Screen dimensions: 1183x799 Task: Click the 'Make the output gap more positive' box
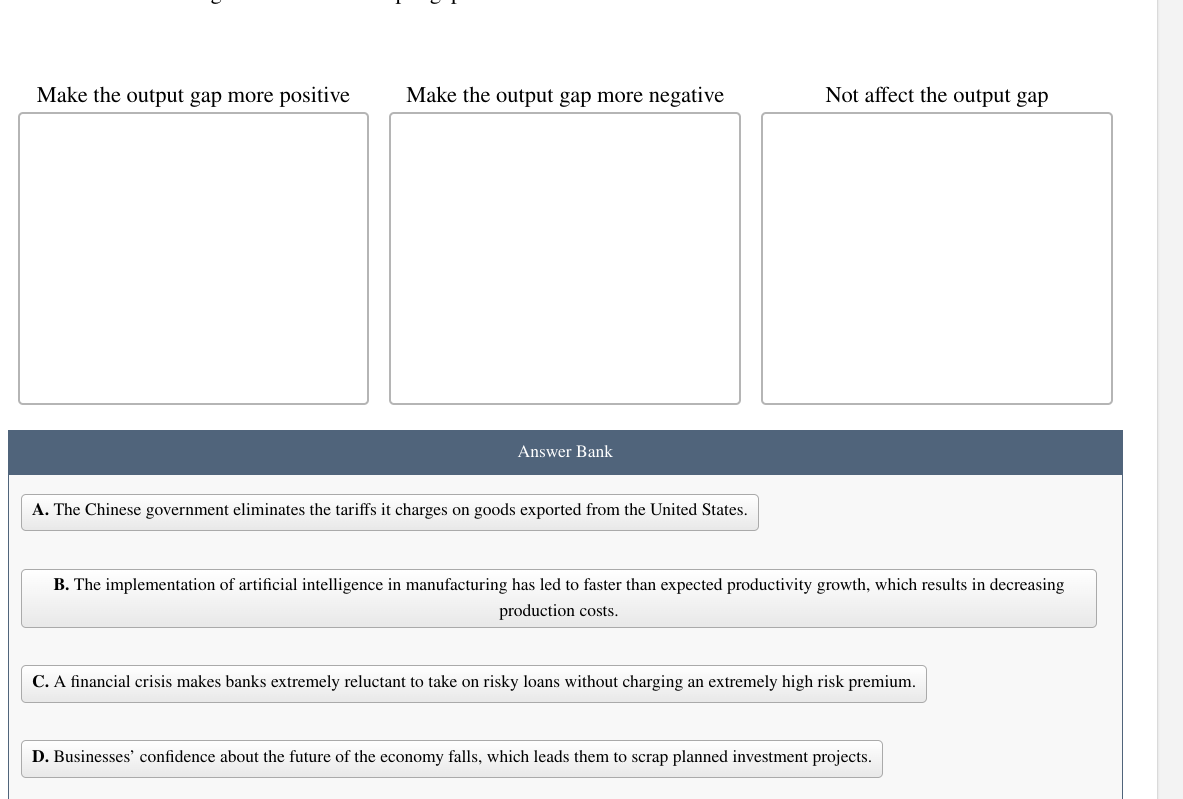(193, 258)
